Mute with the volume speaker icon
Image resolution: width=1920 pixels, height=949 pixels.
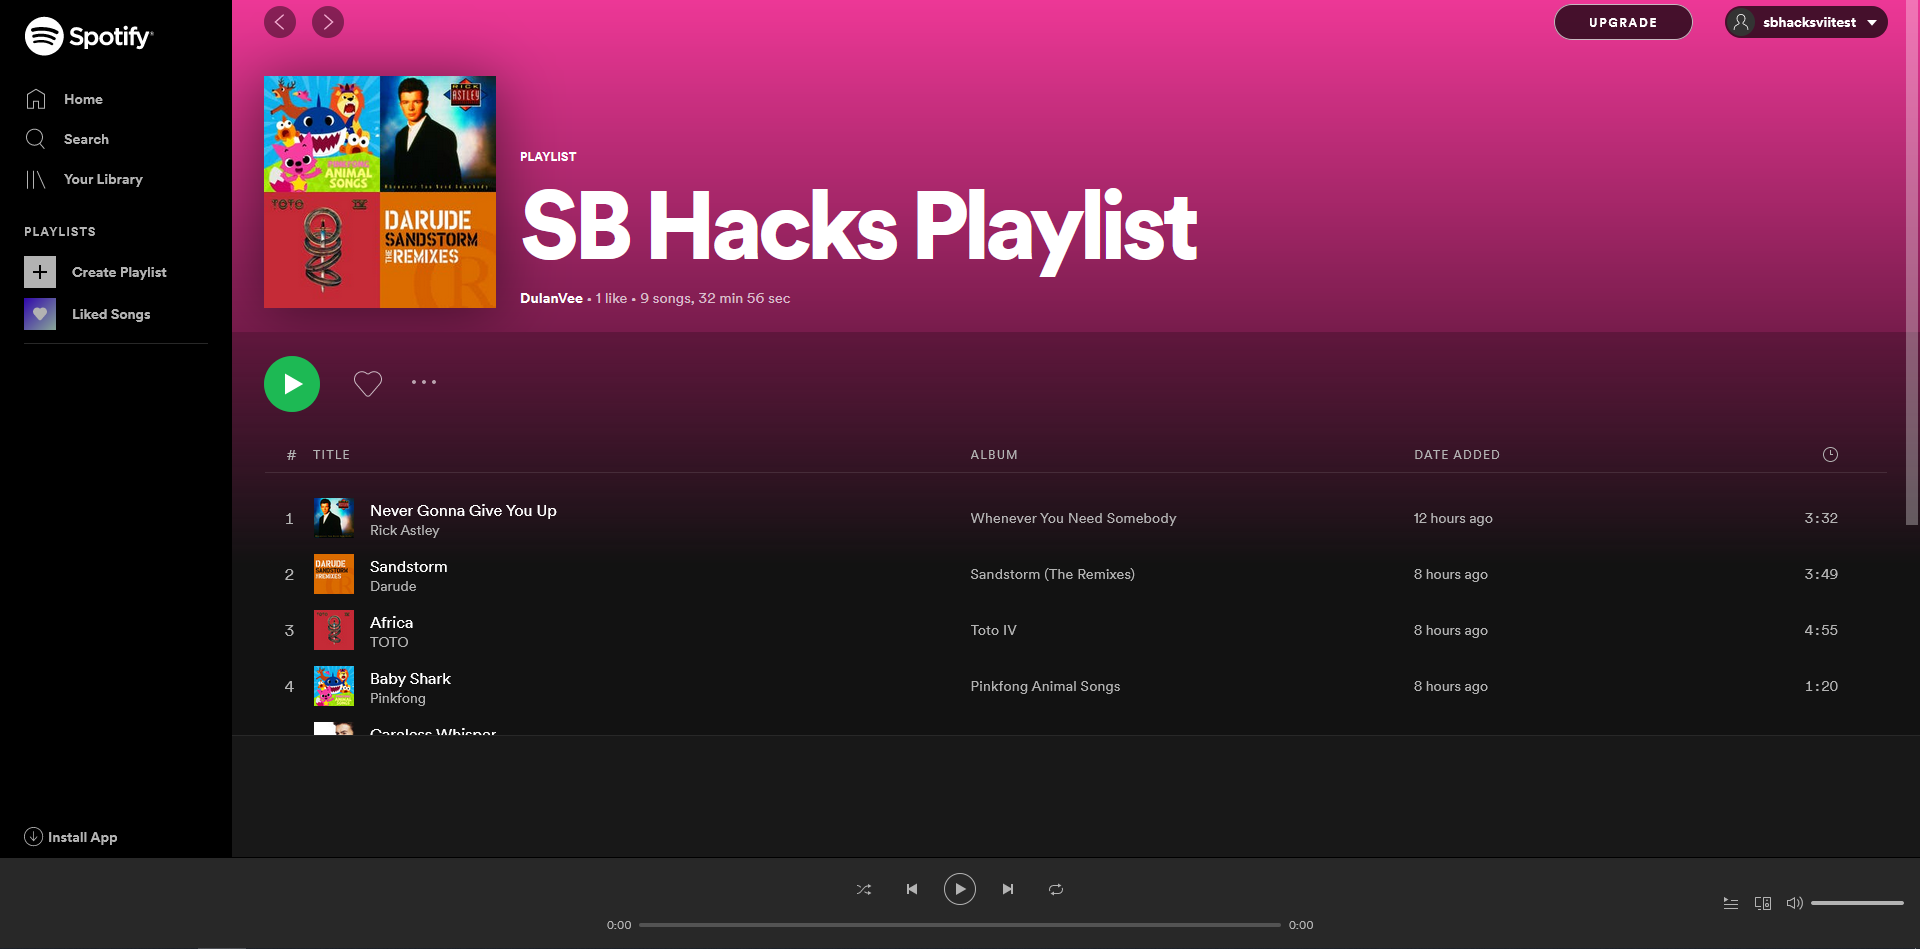(1795, 903)
